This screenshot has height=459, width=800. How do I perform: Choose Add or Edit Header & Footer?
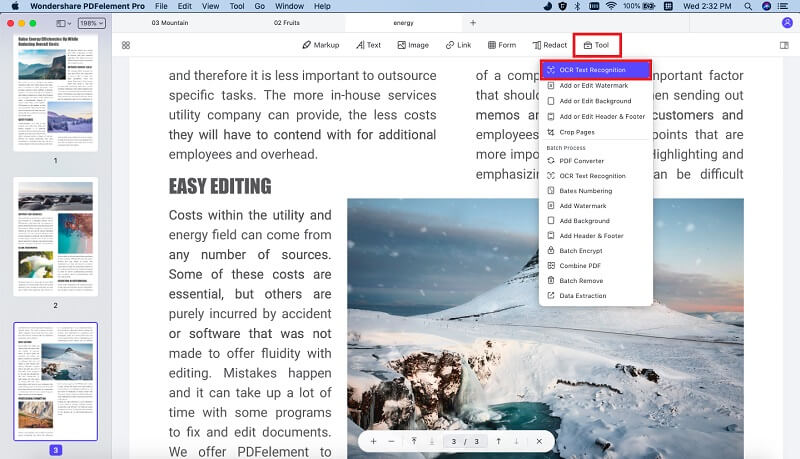pos(596,116)
